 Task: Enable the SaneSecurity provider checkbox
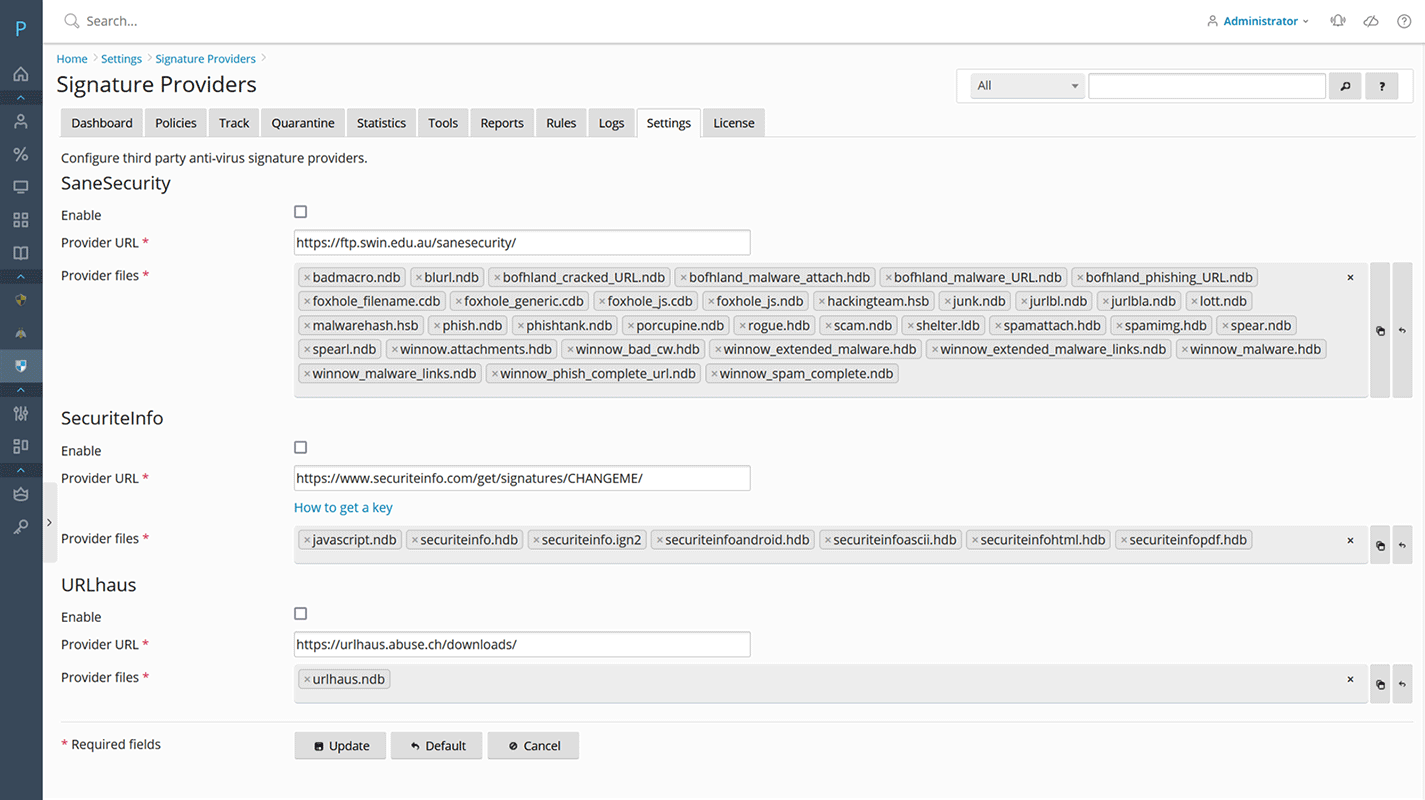300,212
